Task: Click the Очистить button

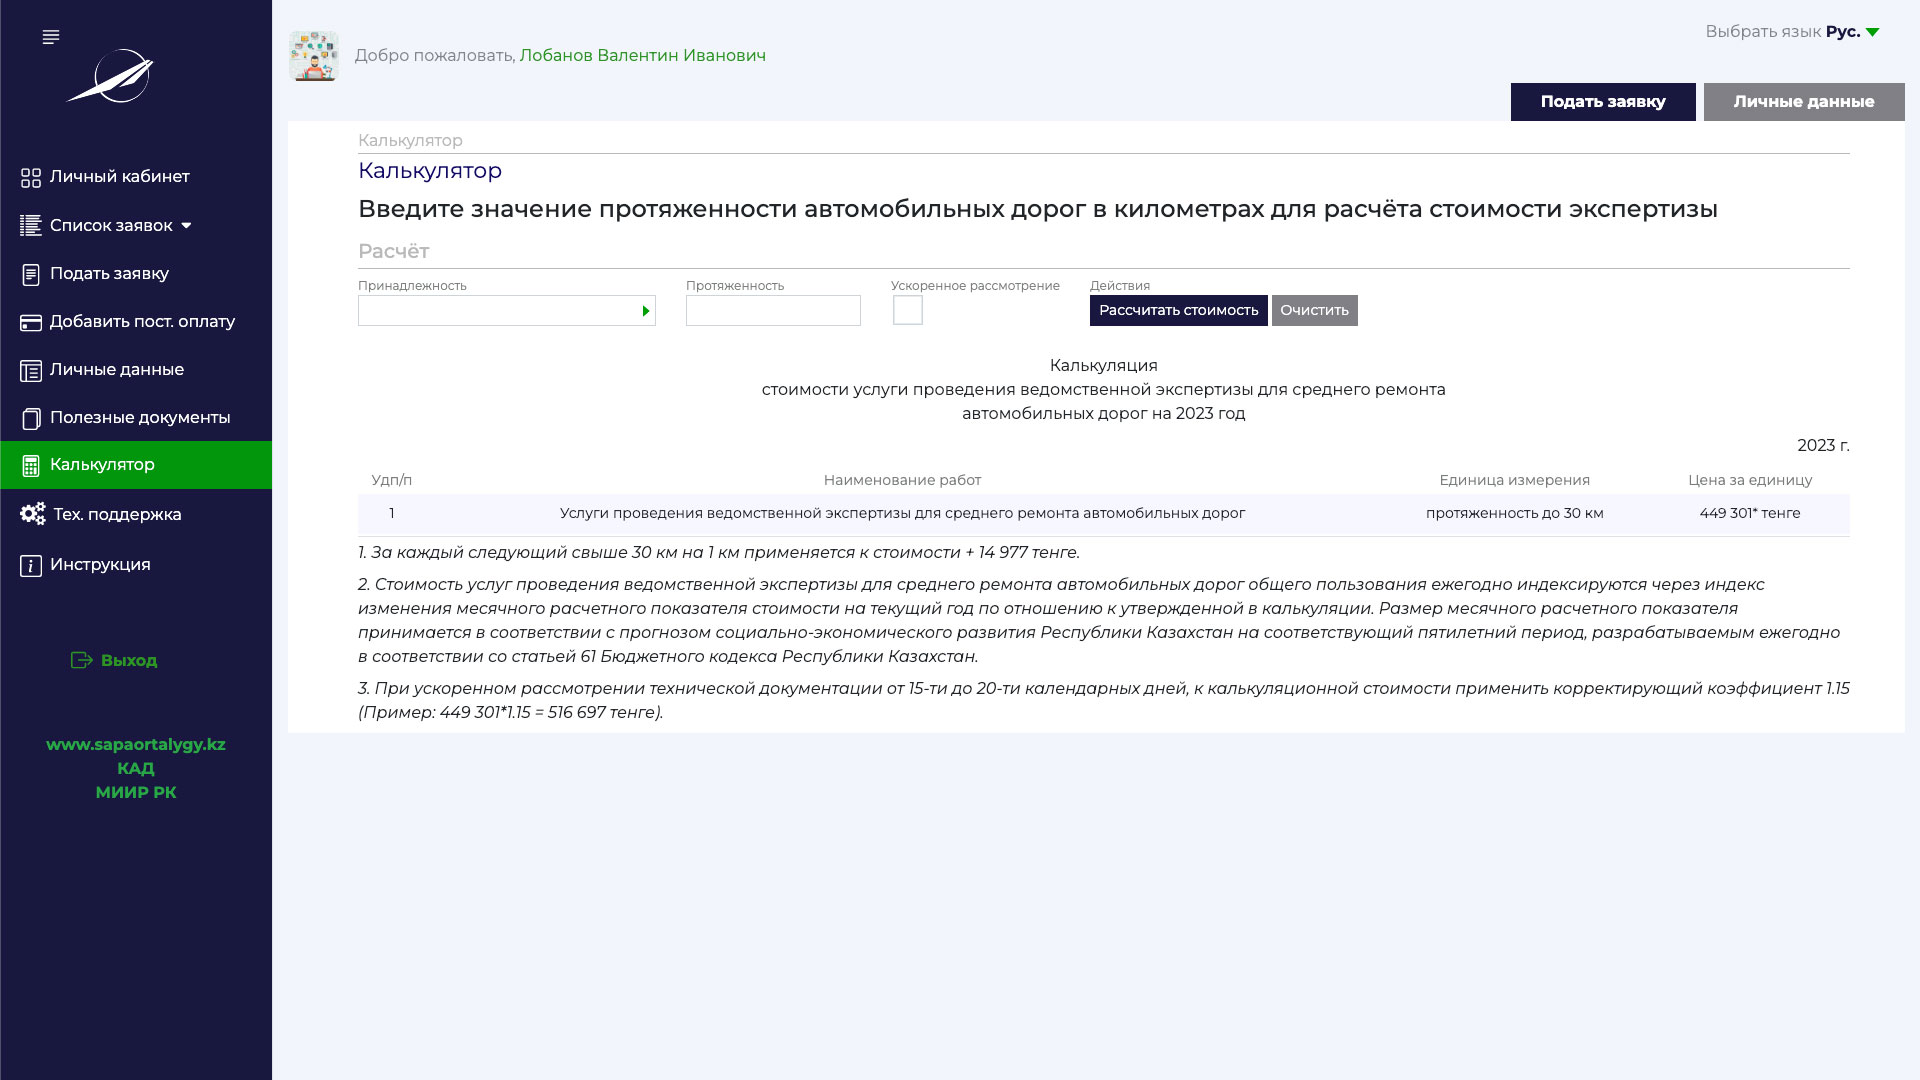Action: coord(1314,310)
